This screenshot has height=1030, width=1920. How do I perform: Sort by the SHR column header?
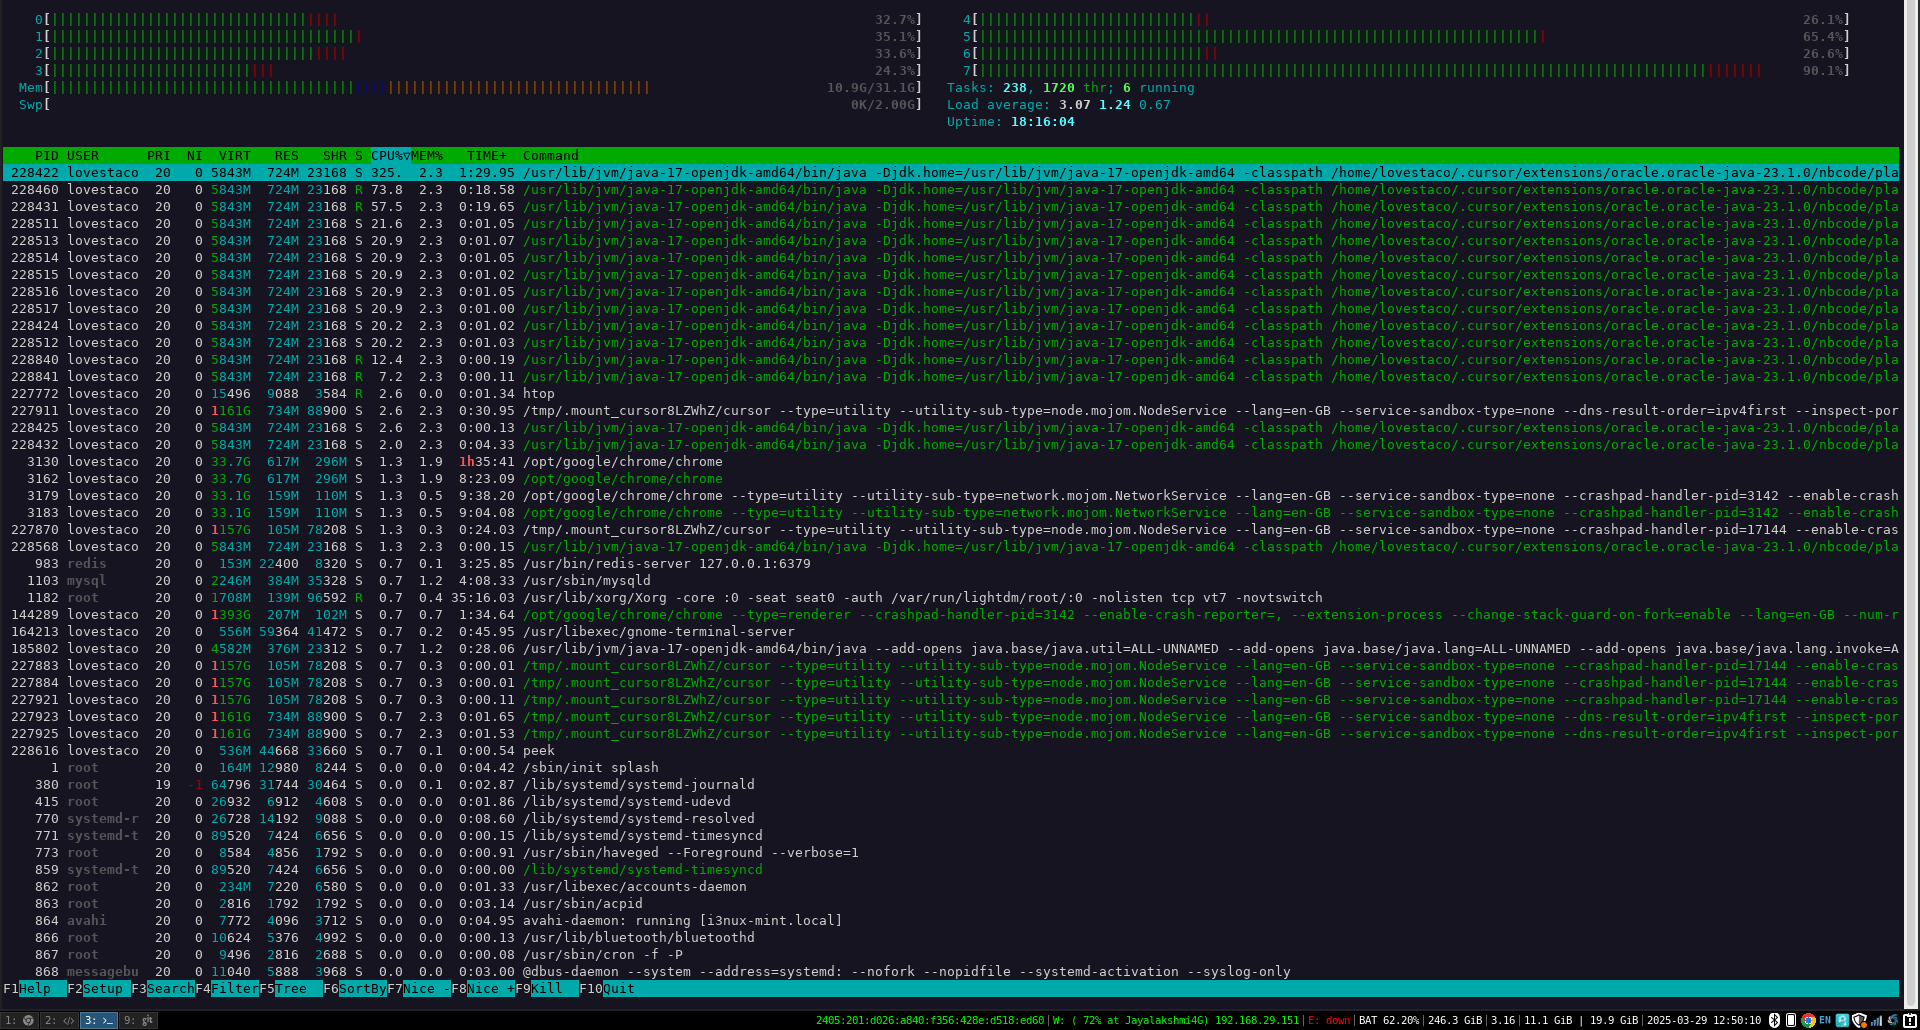(x=335, y=156)
